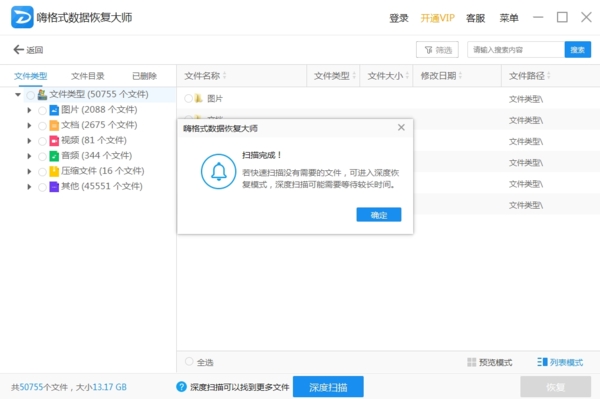Switch to the 已删除 tab

[144, 76]
